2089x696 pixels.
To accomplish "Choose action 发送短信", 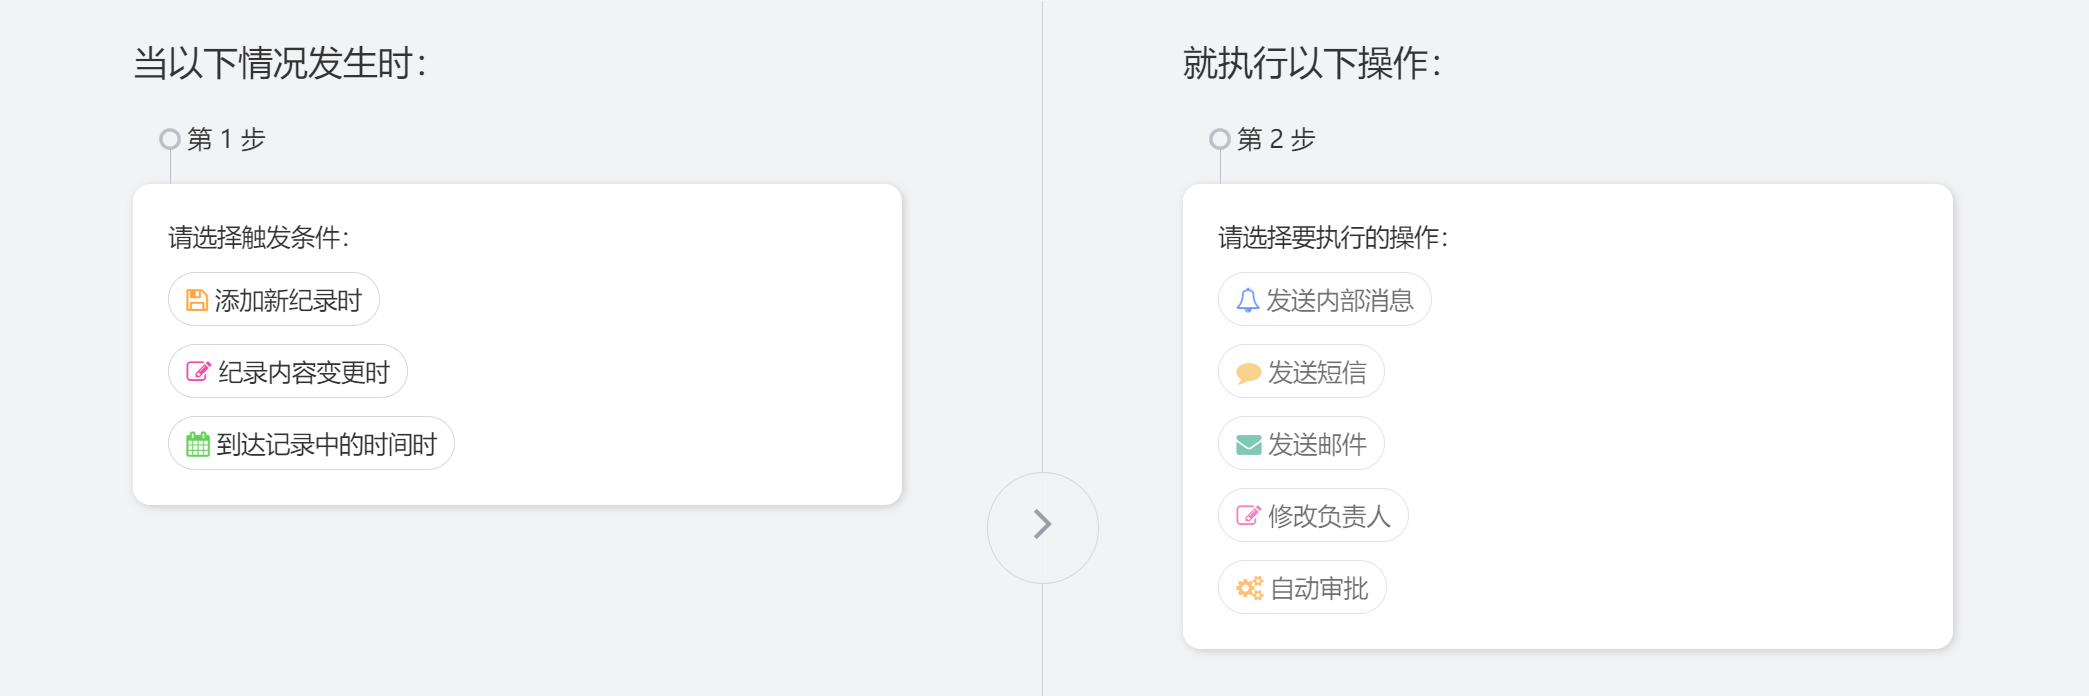I will point(1301,371).
